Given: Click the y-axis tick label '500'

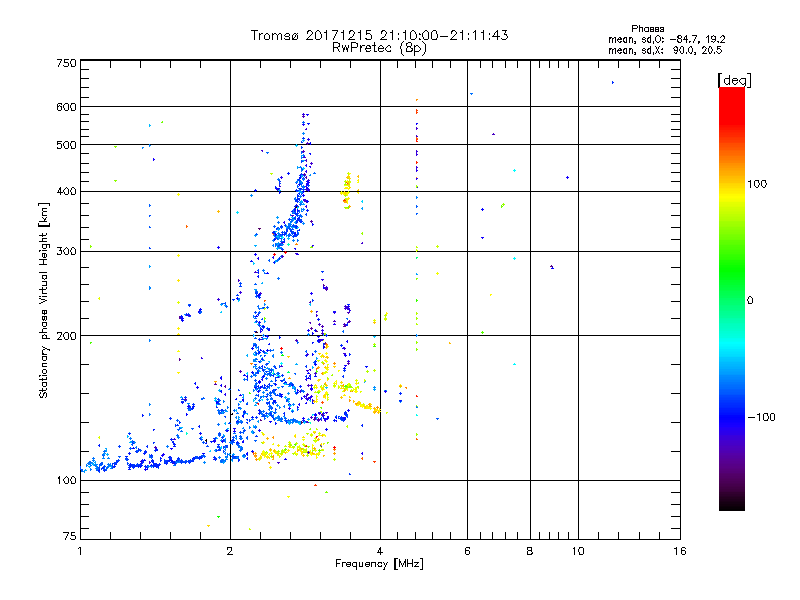Looking at the screenshot, I should tap(66, 145).
